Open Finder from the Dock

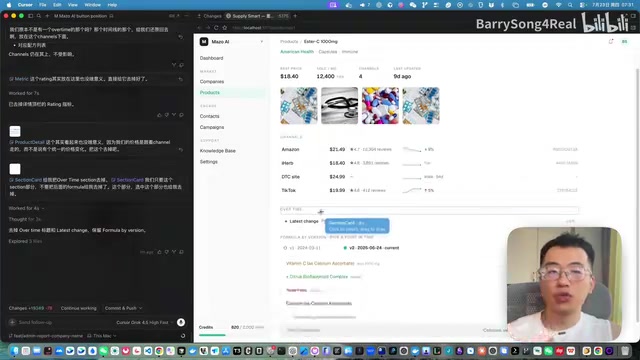point(15,351)
